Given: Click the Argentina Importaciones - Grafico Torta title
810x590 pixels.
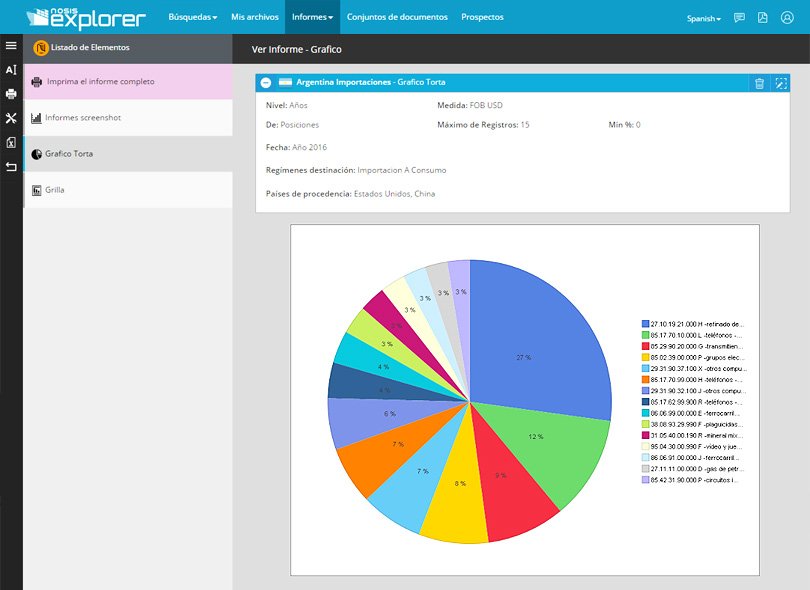Looking at the screenshot, I should 370,82.
